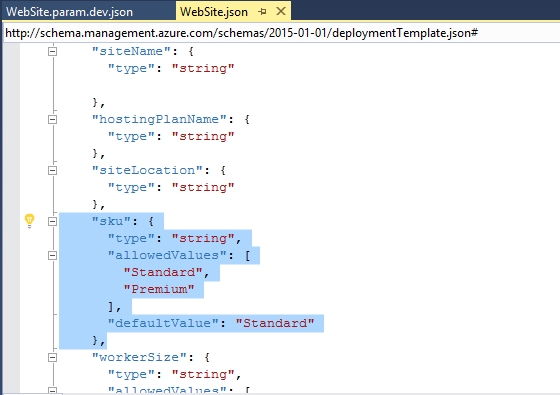The width and height of the screenshot is (560, 395).
Task: Close the WebSite.json tab
Action: tap(281, 11)
